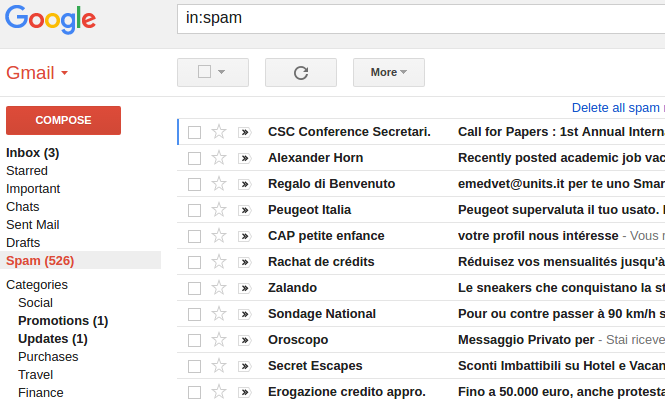
Task: Open the Finance category
Action: [x=41, y=393]
